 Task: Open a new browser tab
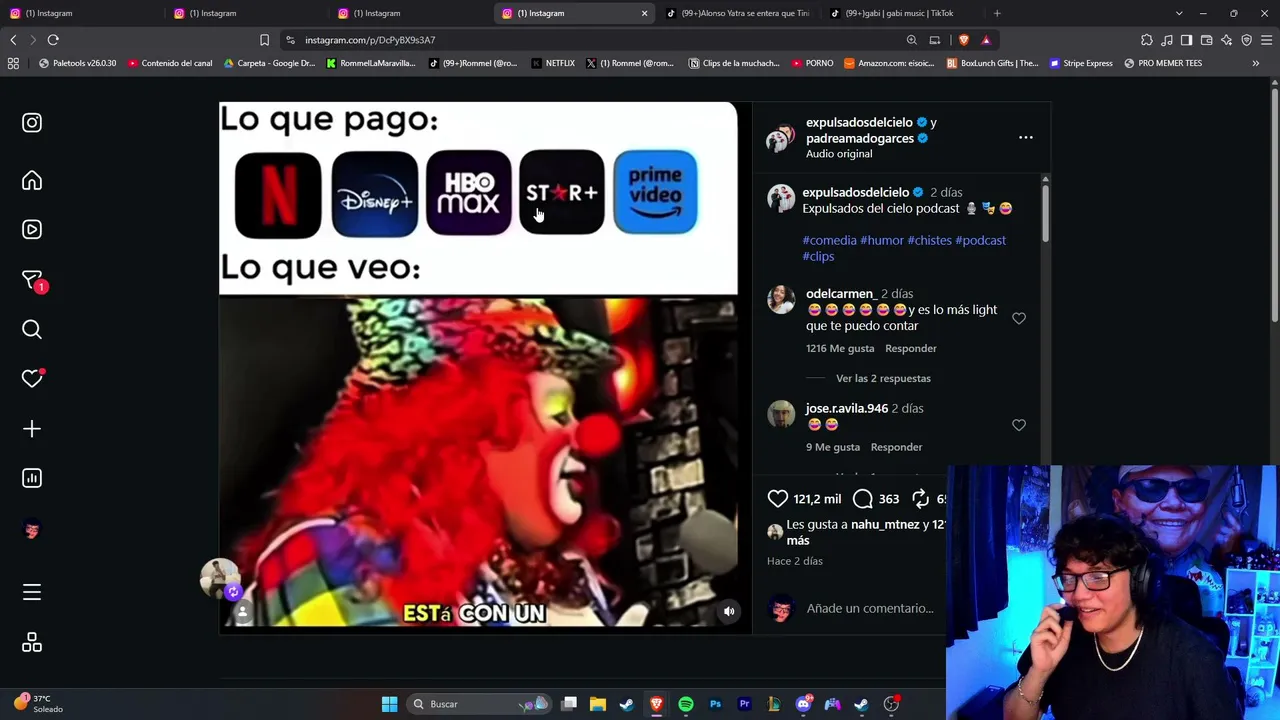coord(997,13)
